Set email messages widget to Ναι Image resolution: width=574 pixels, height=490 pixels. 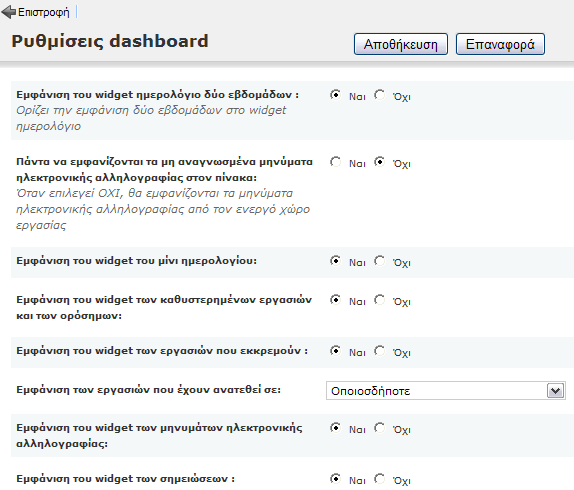(x=335, y=428)
